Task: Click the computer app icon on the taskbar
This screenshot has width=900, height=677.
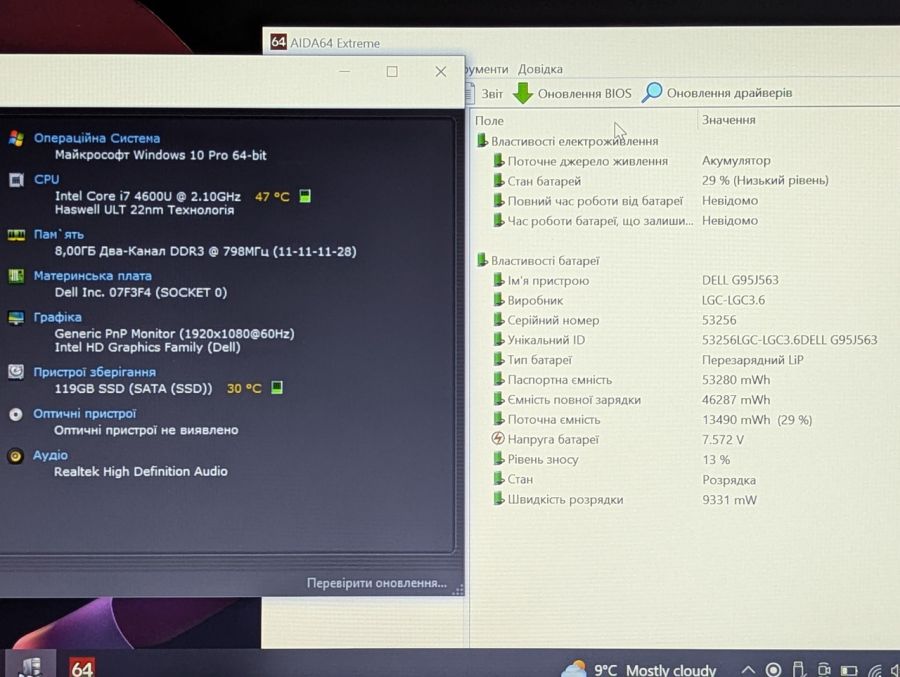Action: click(x=30, y=667)
